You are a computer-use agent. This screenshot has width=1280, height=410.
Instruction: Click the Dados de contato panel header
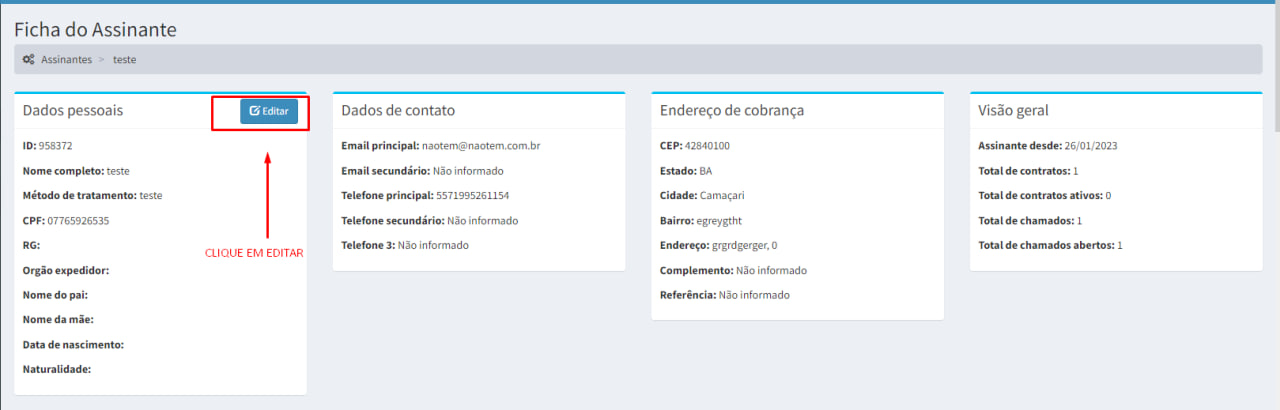point(398,111)
